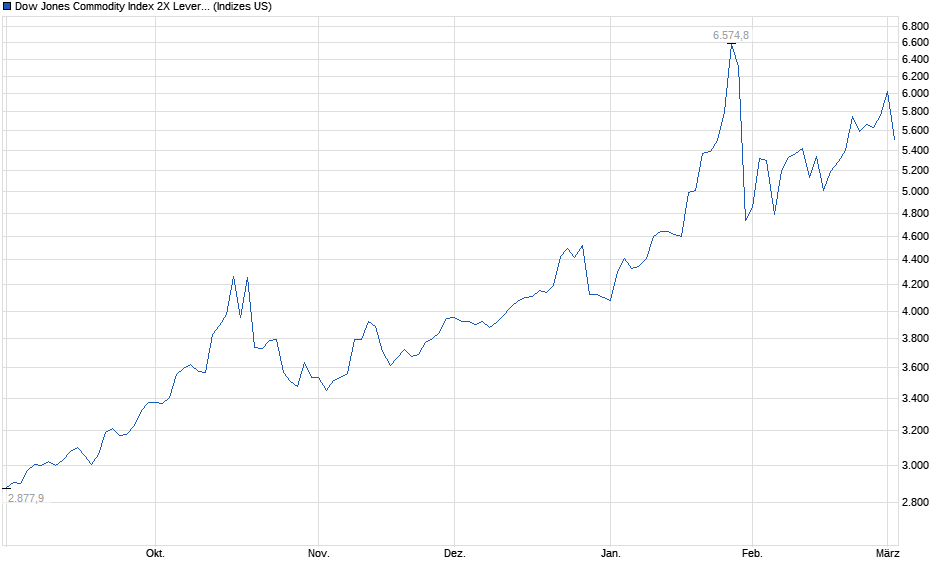Click the 5.600 price axis label
The width and height of the screenshot is (940, 579).
[915, 130]
